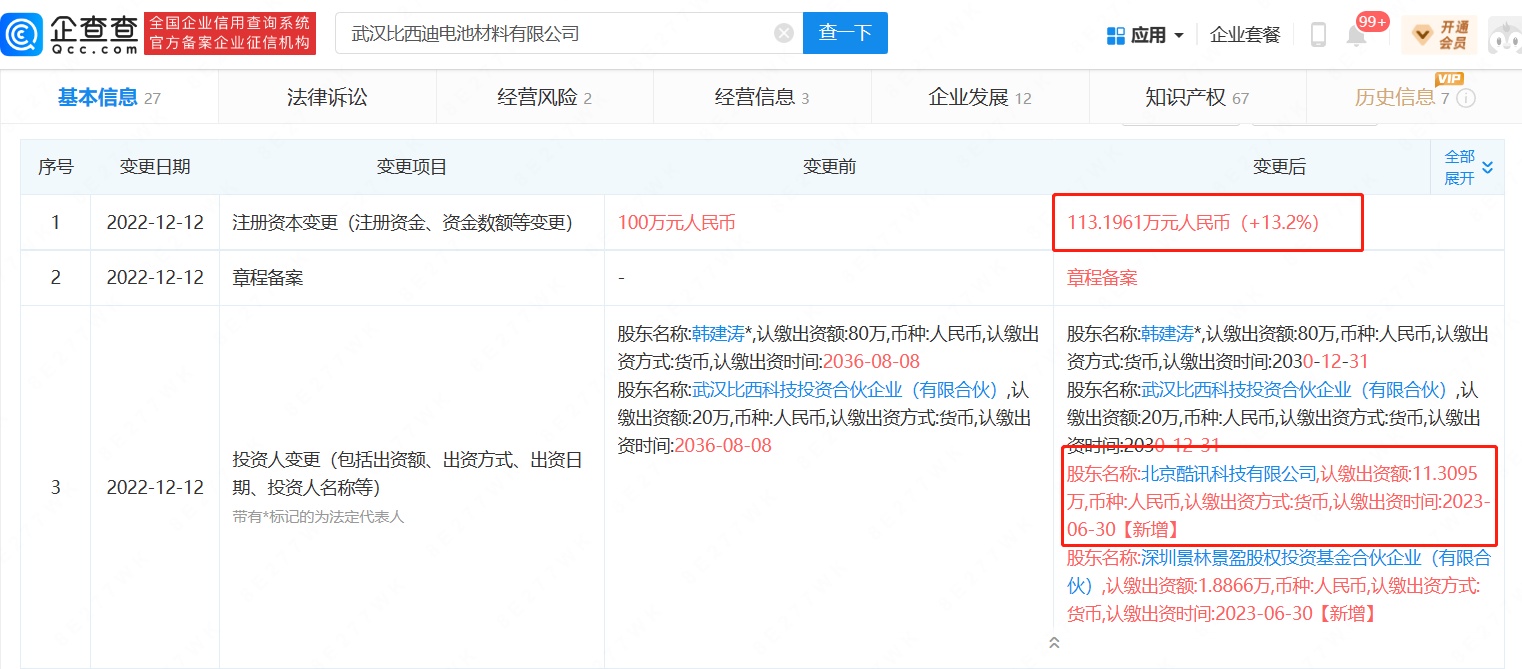Viewport: 1522px width, 669px height.
Task: Click the 2022-12-12 date in row 1
Action: [155, 223]
